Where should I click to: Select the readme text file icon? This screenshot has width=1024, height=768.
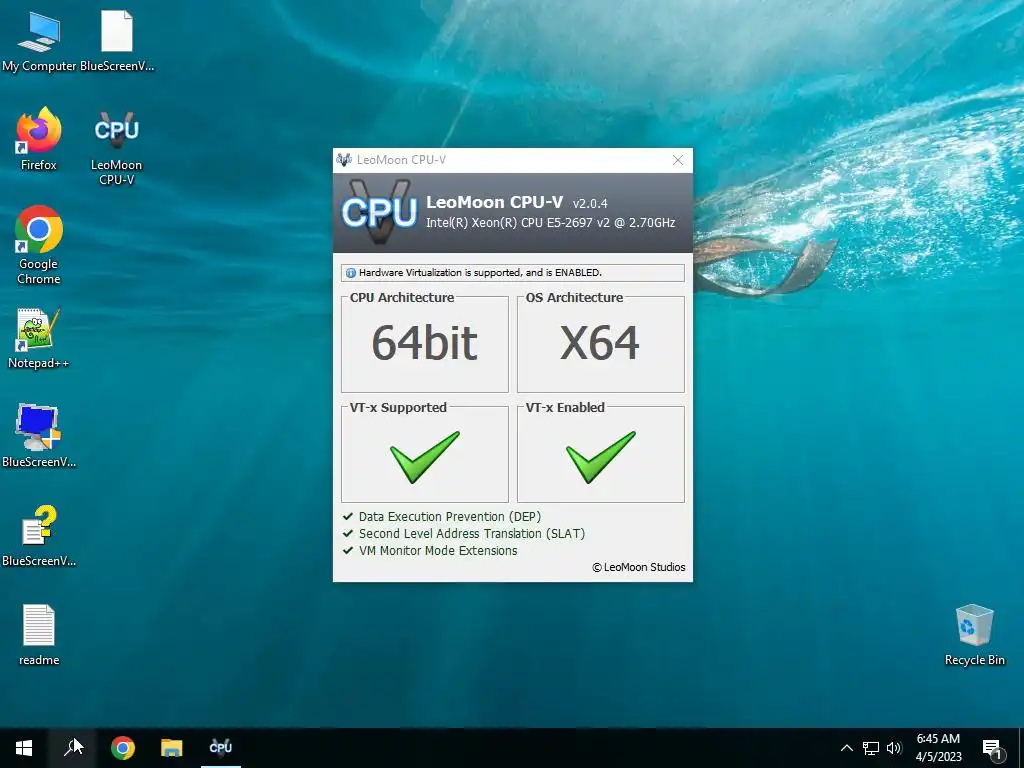39,635
